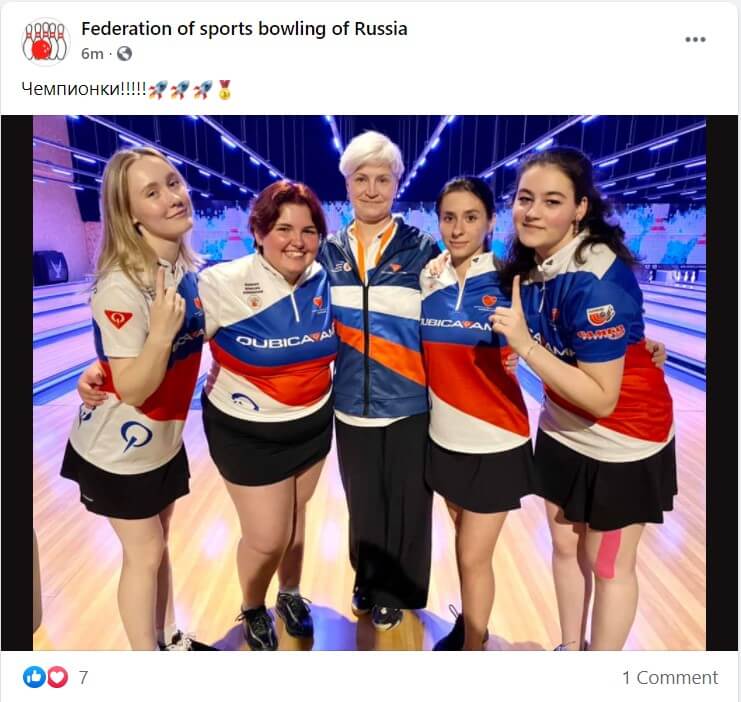Click the red heart Love reaction icon
Screen dimensions: 741x702
[57, 677]
